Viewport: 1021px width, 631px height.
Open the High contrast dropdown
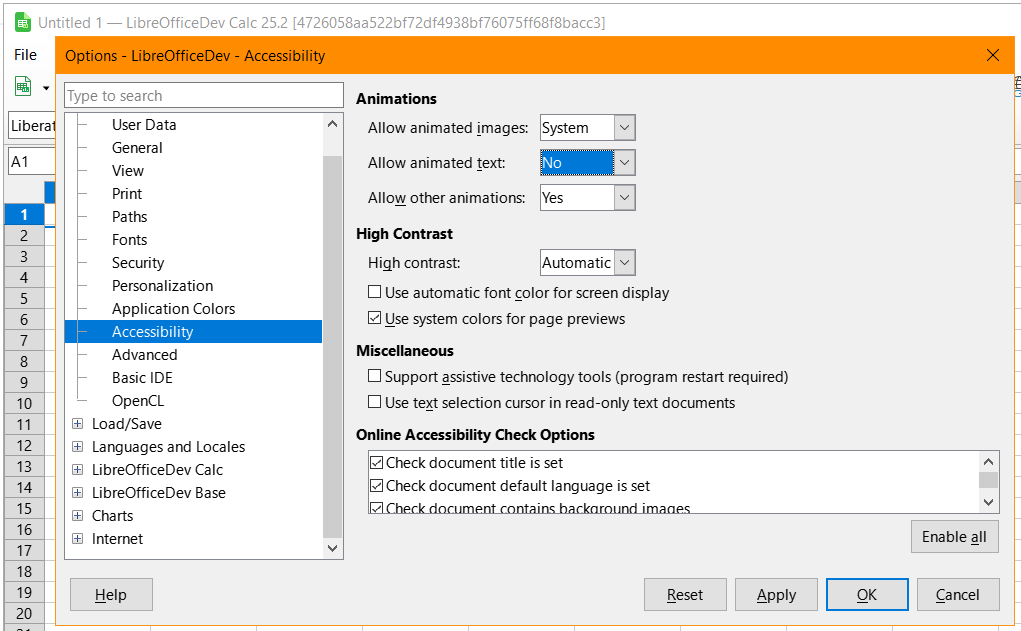coord(624,263)
